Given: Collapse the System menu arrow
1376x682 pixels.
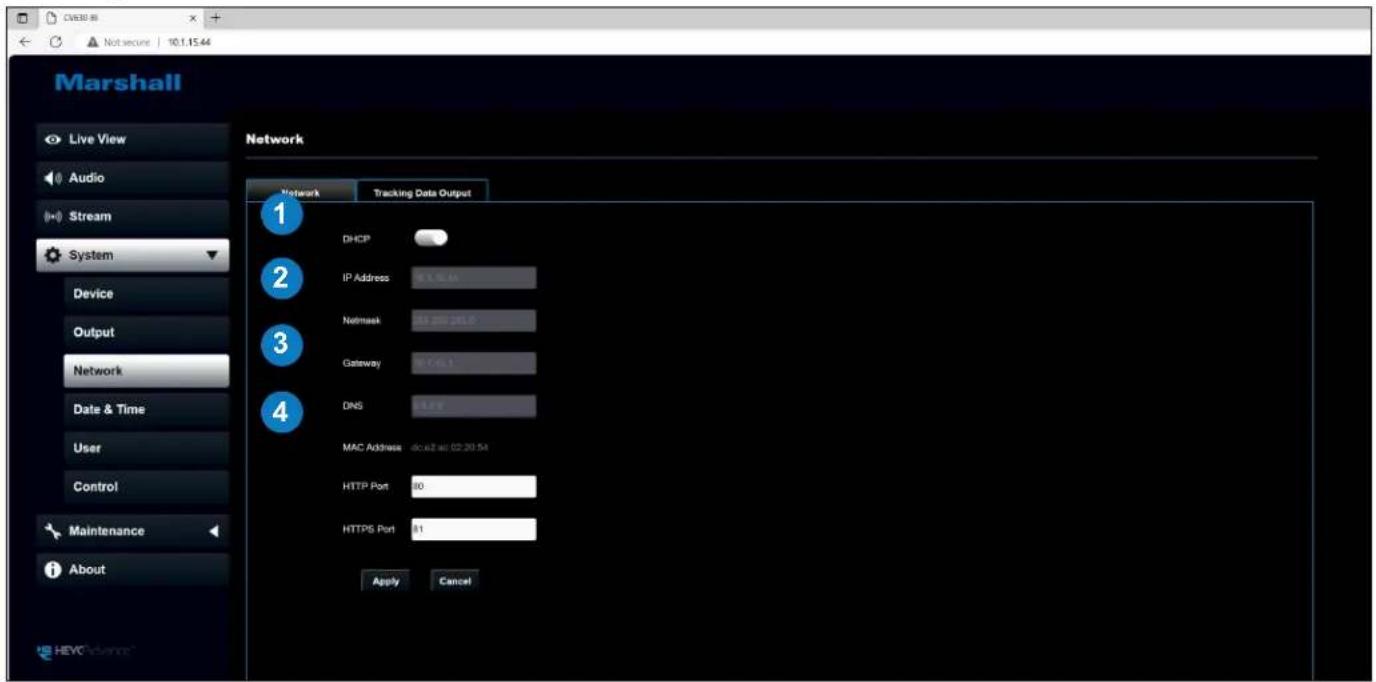Looking at the screenshot, I should point(211,255).
